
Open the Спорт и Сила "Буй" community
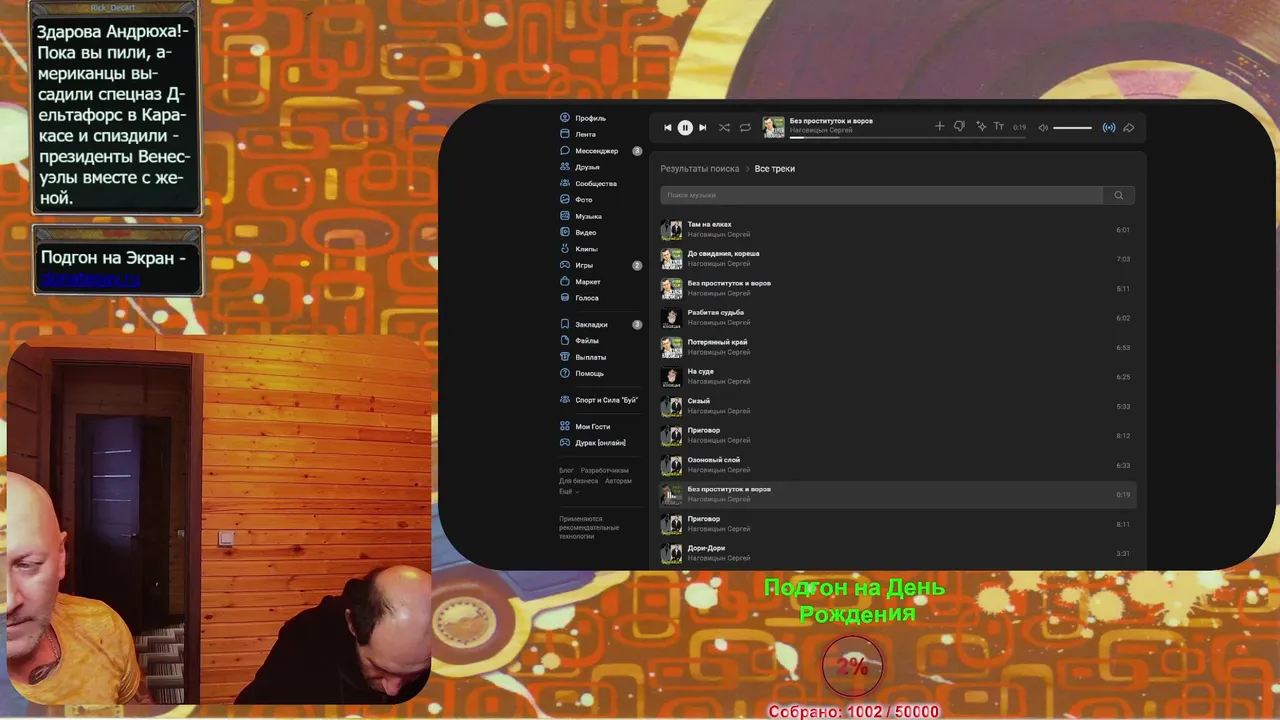click(599, 400)
